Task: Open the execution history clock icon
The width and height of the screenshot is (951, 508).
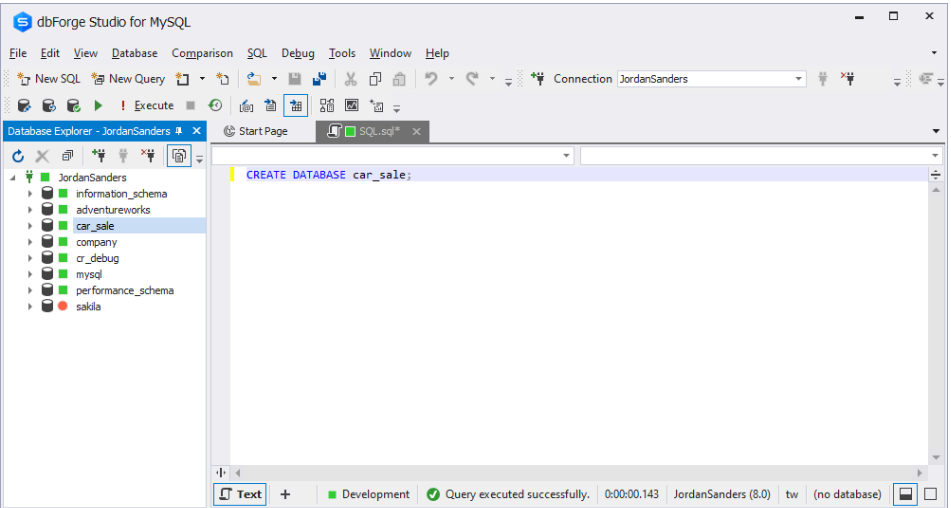Action: coord(215,106)
